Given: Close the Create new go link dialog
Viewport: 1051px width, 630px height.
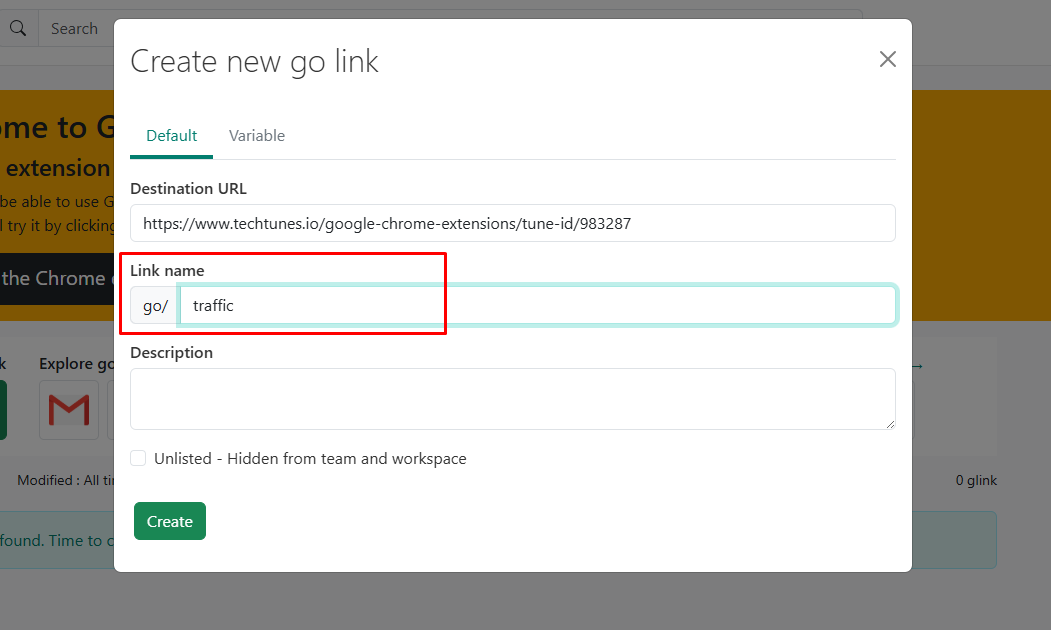Looking at the screenshot, I should (x=887, y=60).
